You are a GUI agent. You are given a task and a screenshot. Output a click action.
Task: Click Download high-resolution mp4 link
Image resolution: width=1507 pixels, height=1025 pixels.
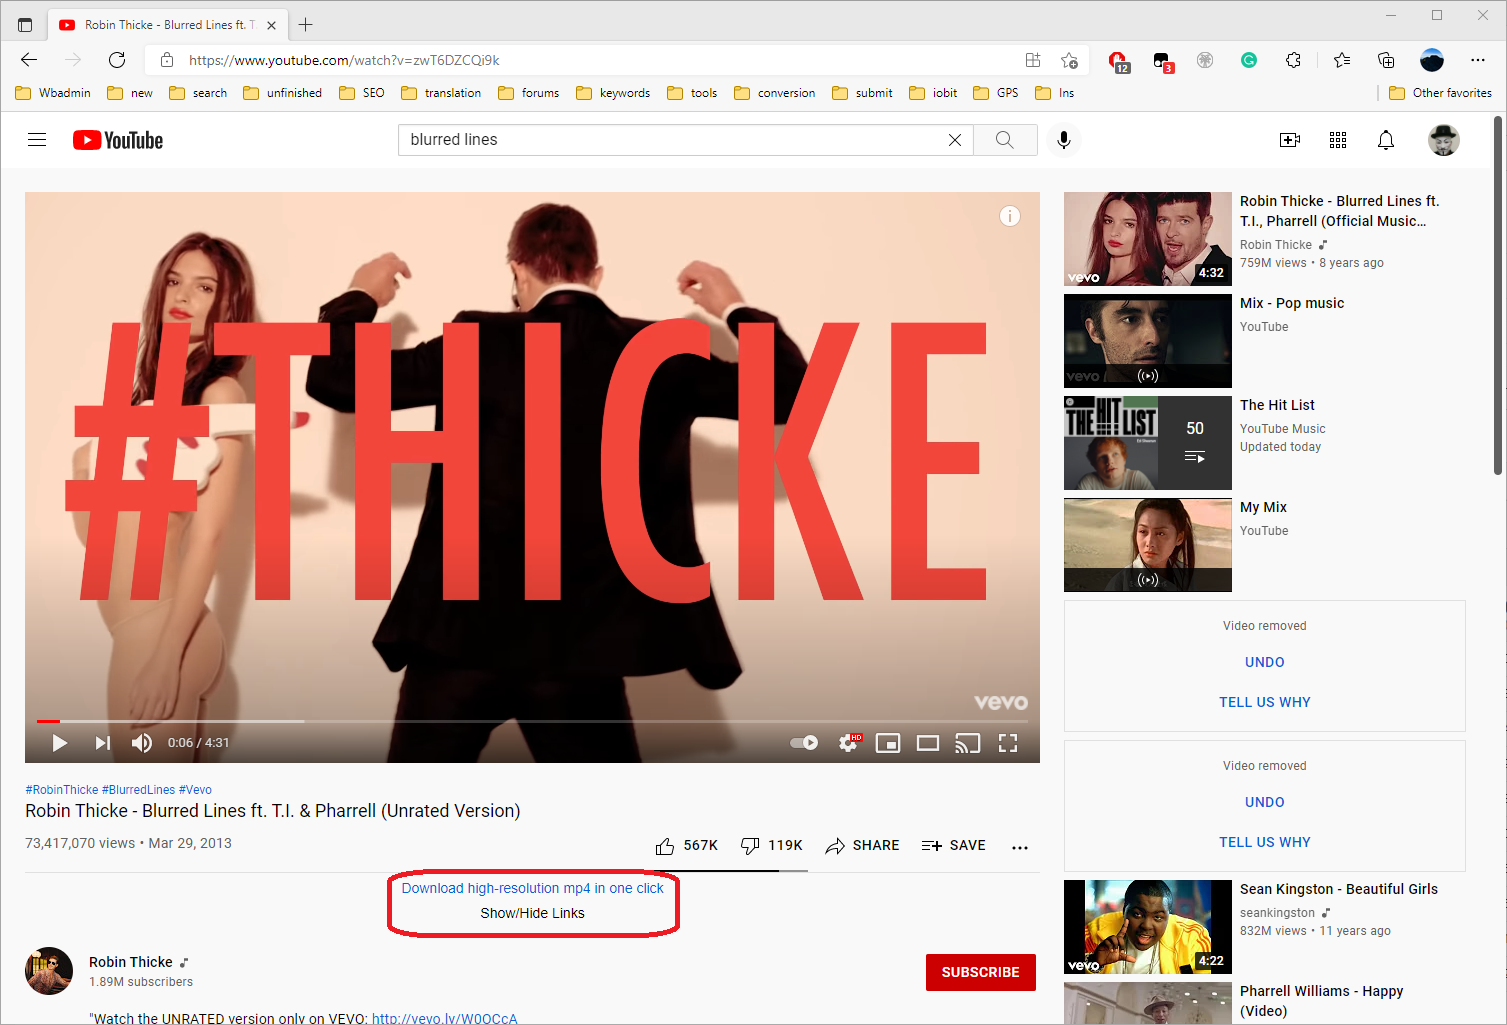(x=532, y=888)
